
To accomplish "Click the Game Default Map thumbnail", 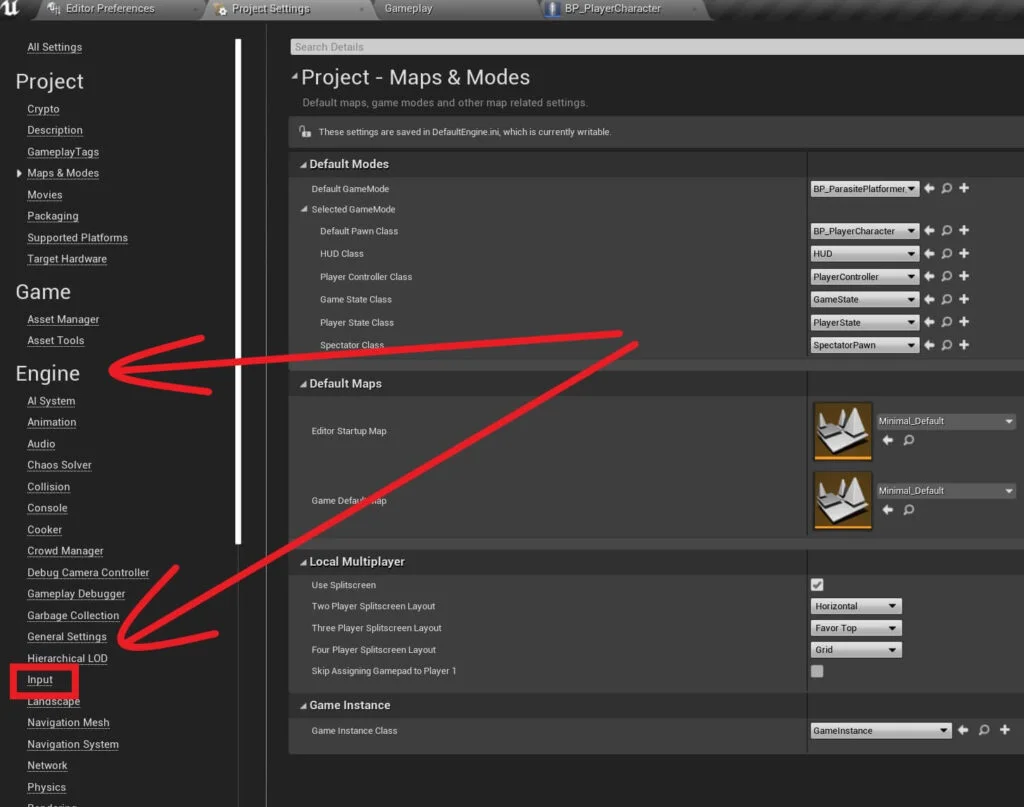I will 842,500.
